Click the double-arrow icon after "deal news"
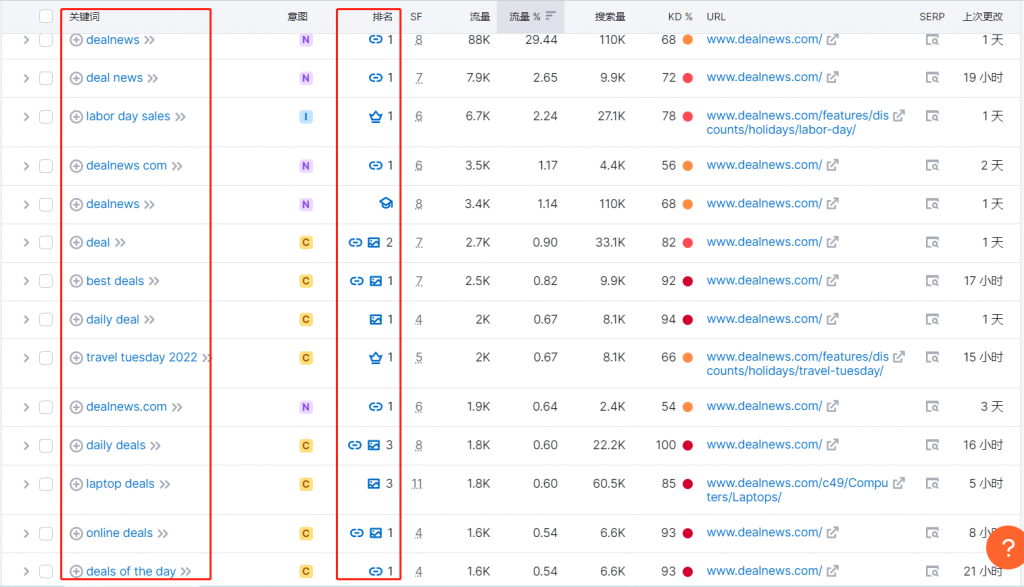 [153, 78]
